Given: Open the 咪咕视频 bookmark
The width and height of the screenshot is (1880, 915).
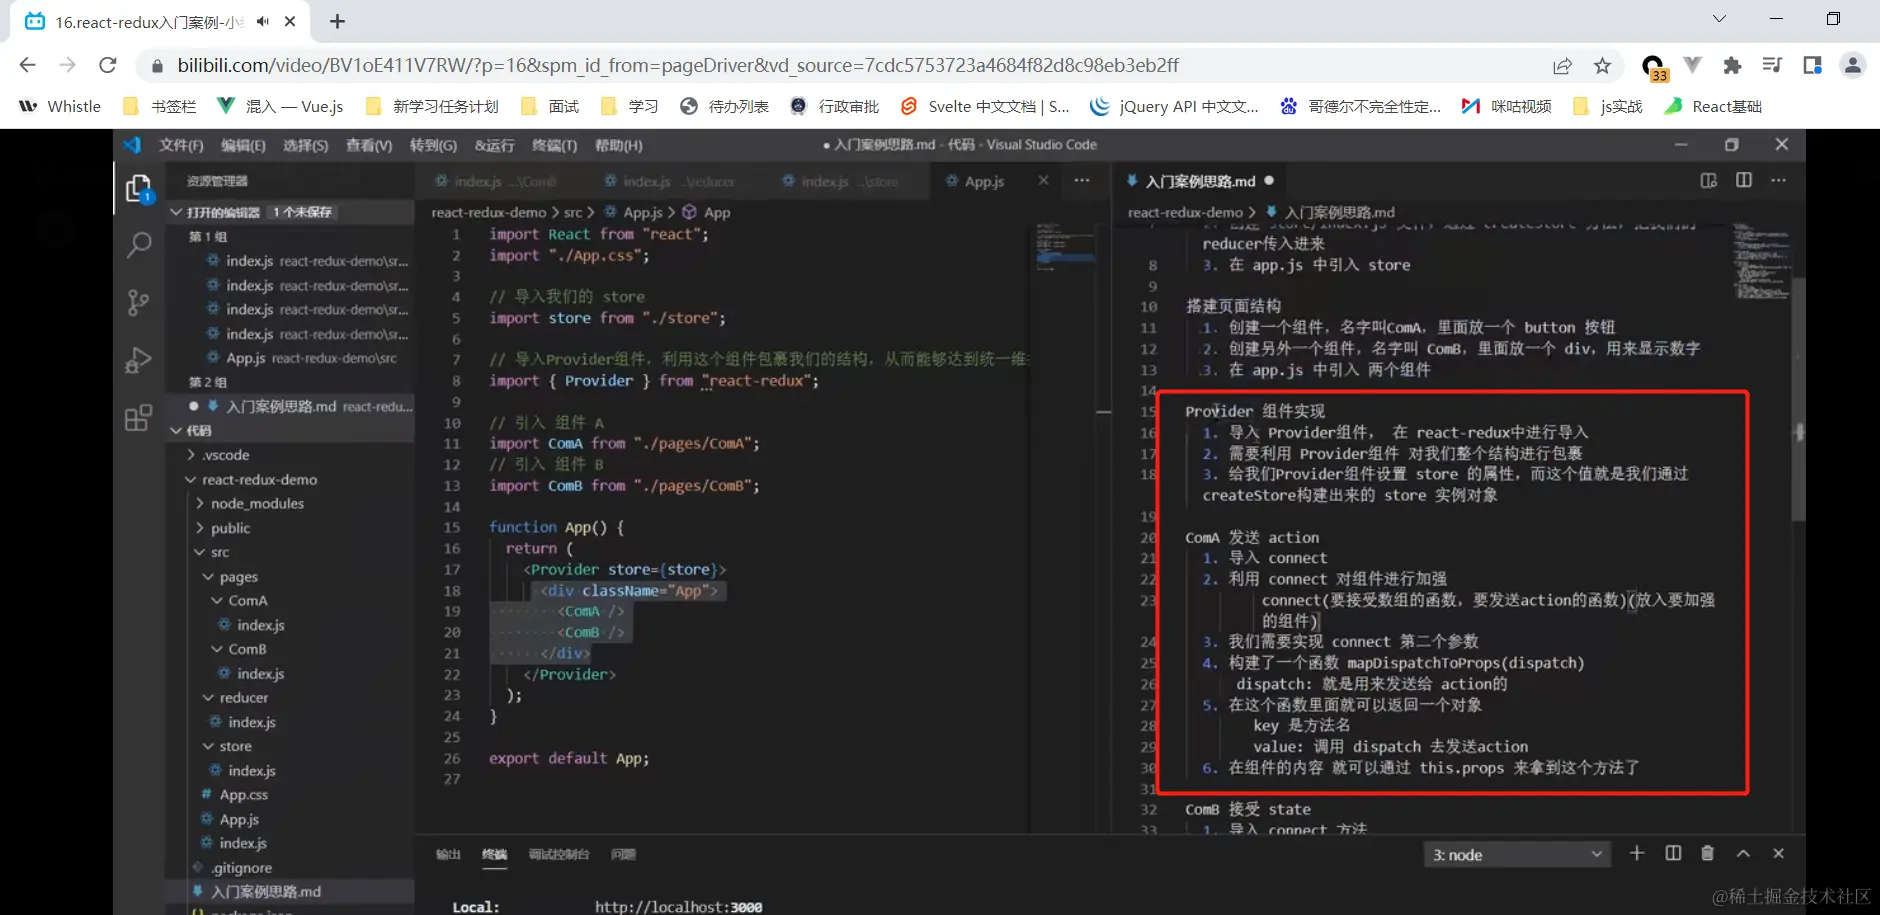Looking at the screenshot, I should click(x=1507, y=106).
